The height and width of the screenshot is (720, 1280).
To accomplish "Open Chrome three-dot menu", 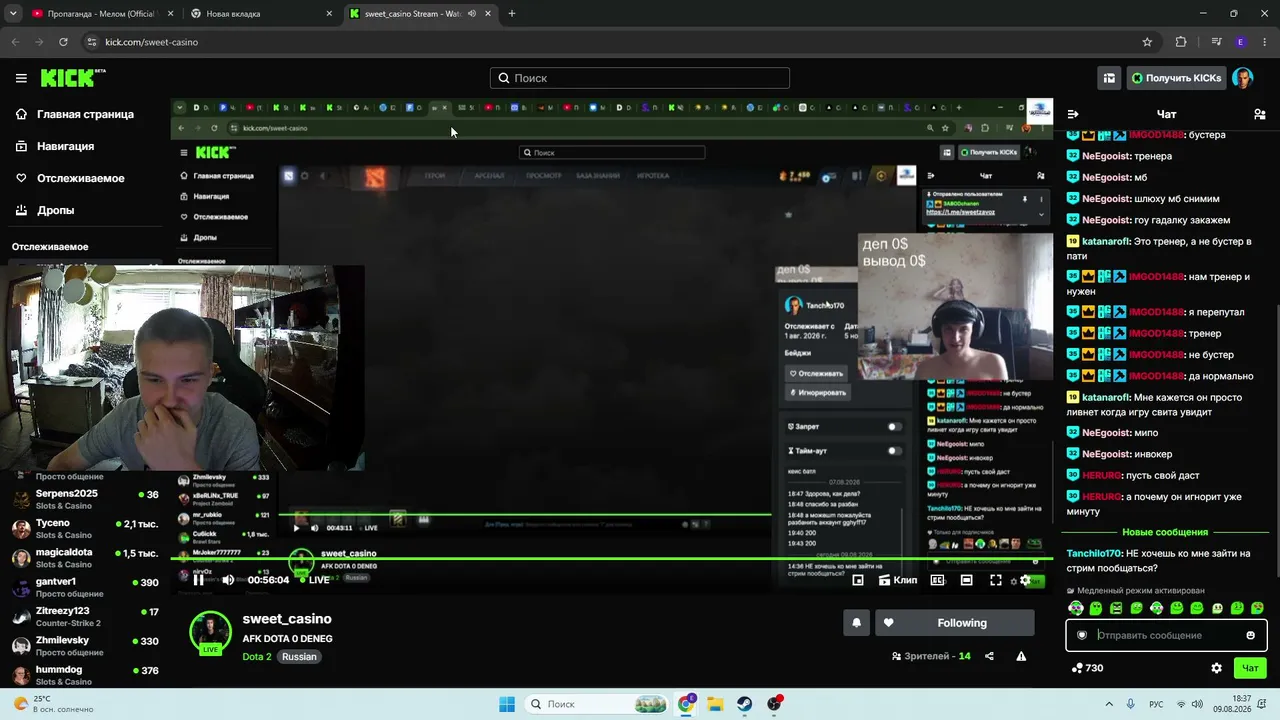I will click(x=1265, y=42).
